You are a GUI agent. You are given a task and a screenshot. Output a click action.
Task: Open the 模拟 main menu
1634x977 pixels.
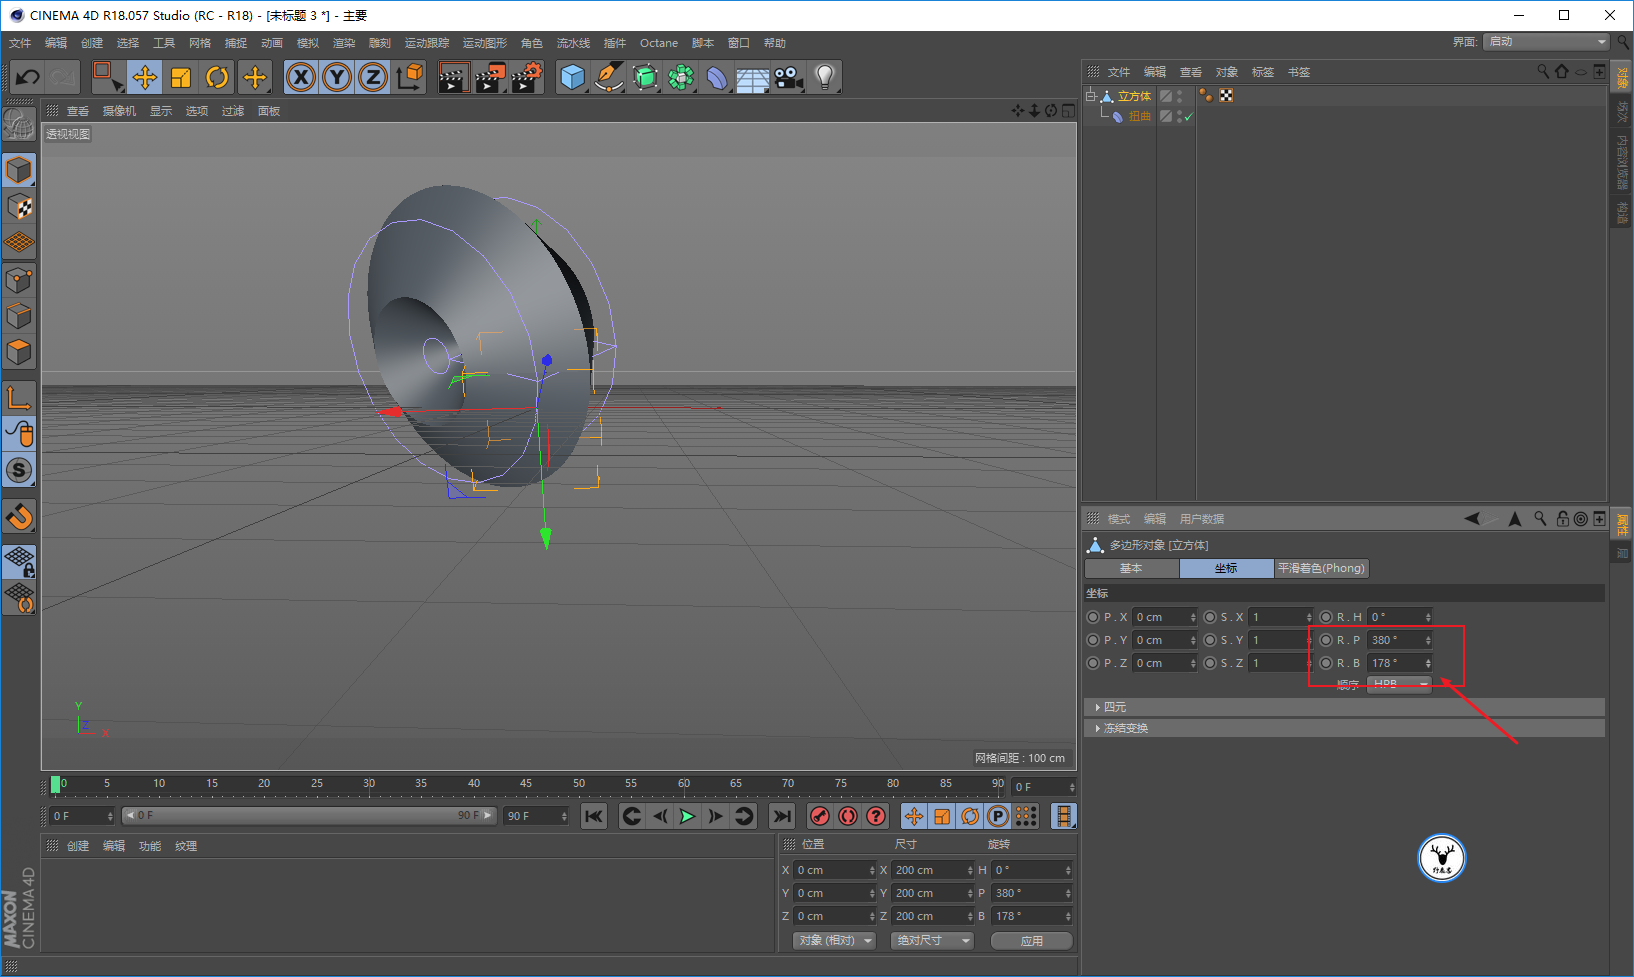(308, 43)
